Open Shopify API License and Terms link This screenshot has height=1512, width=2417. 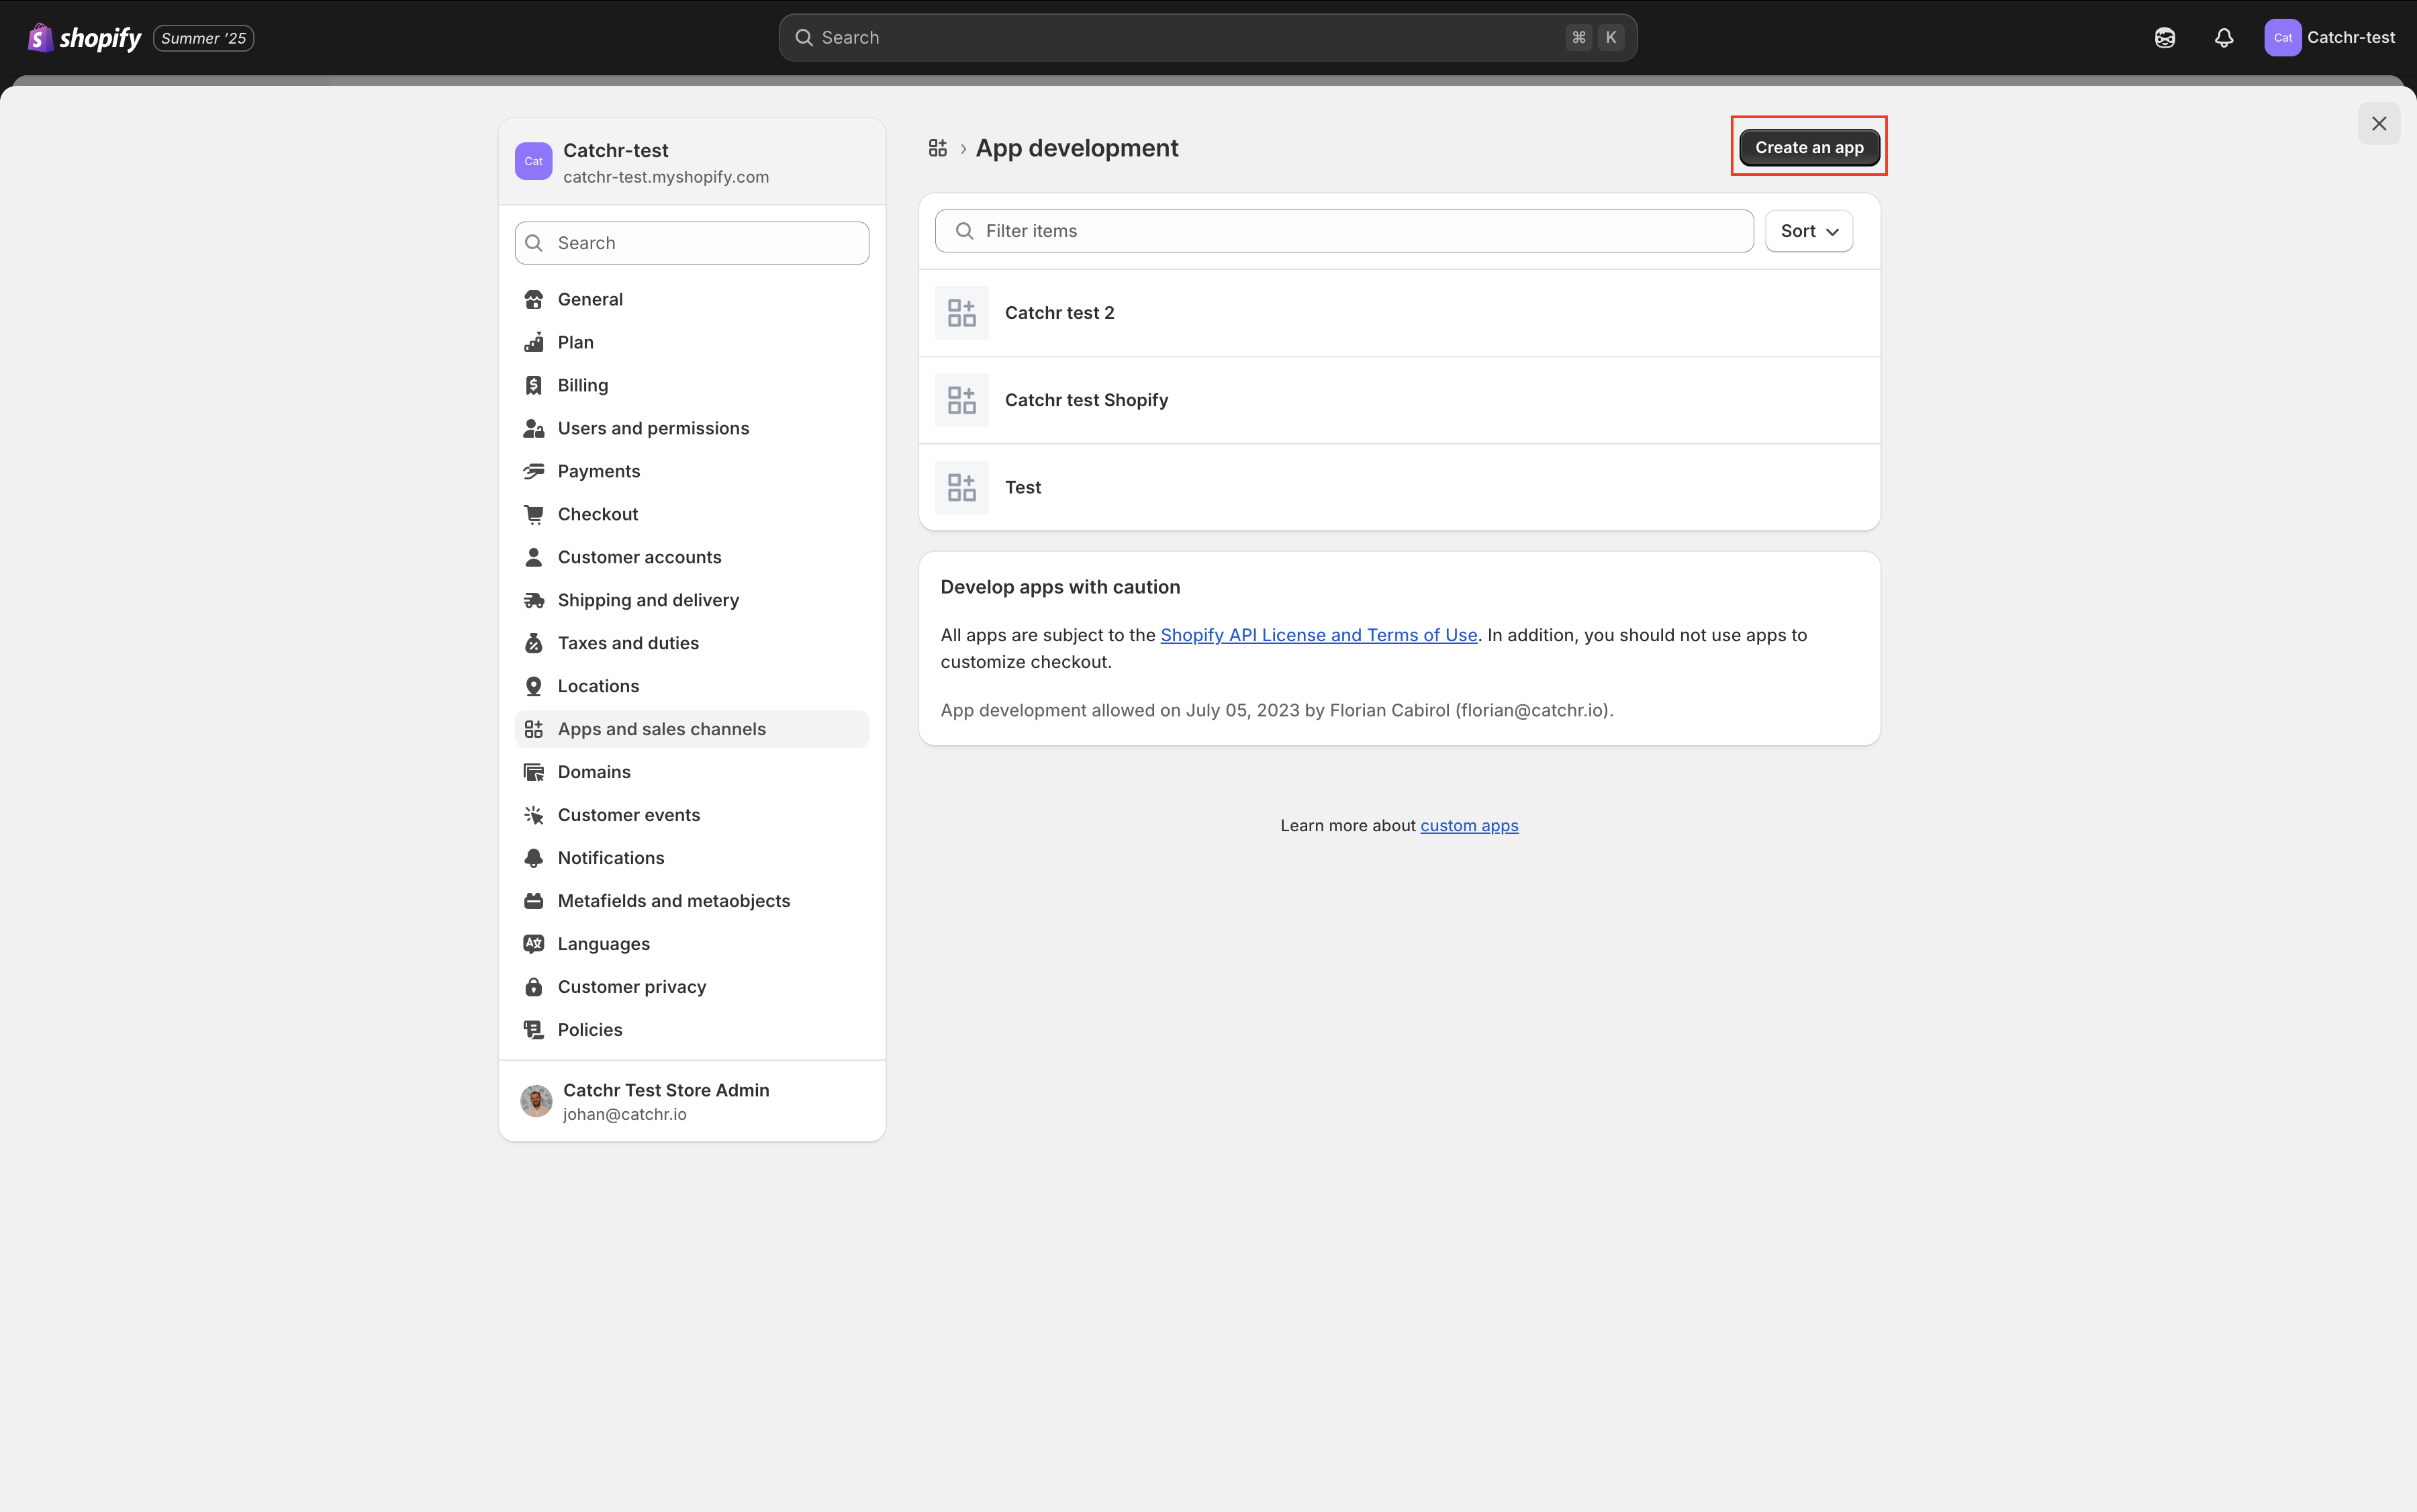coord(1318,635)
